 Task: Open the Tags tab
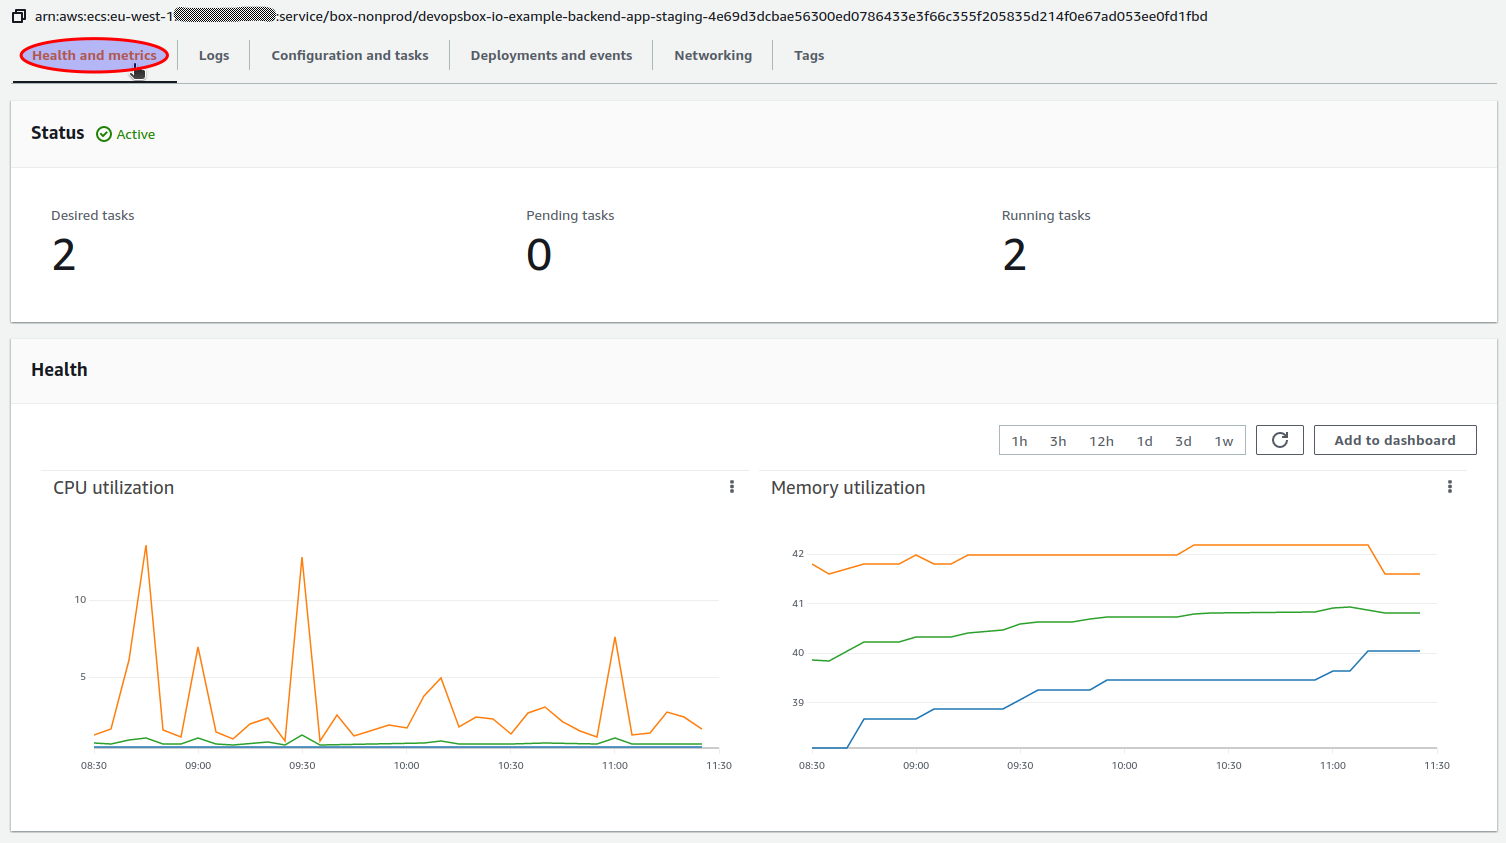point(809,55)
